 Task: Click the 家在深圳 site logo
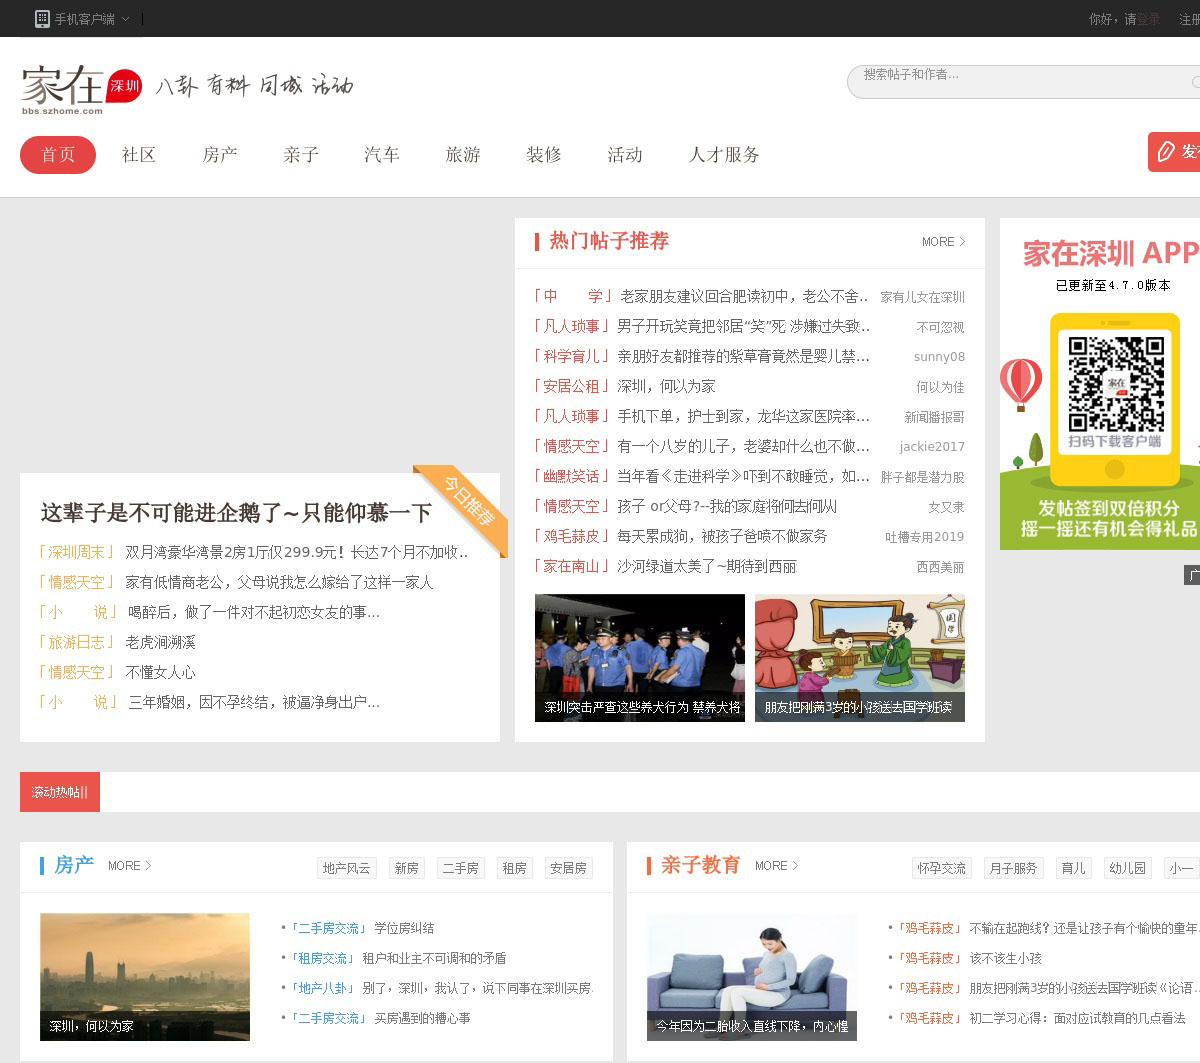tap(80, 88)
